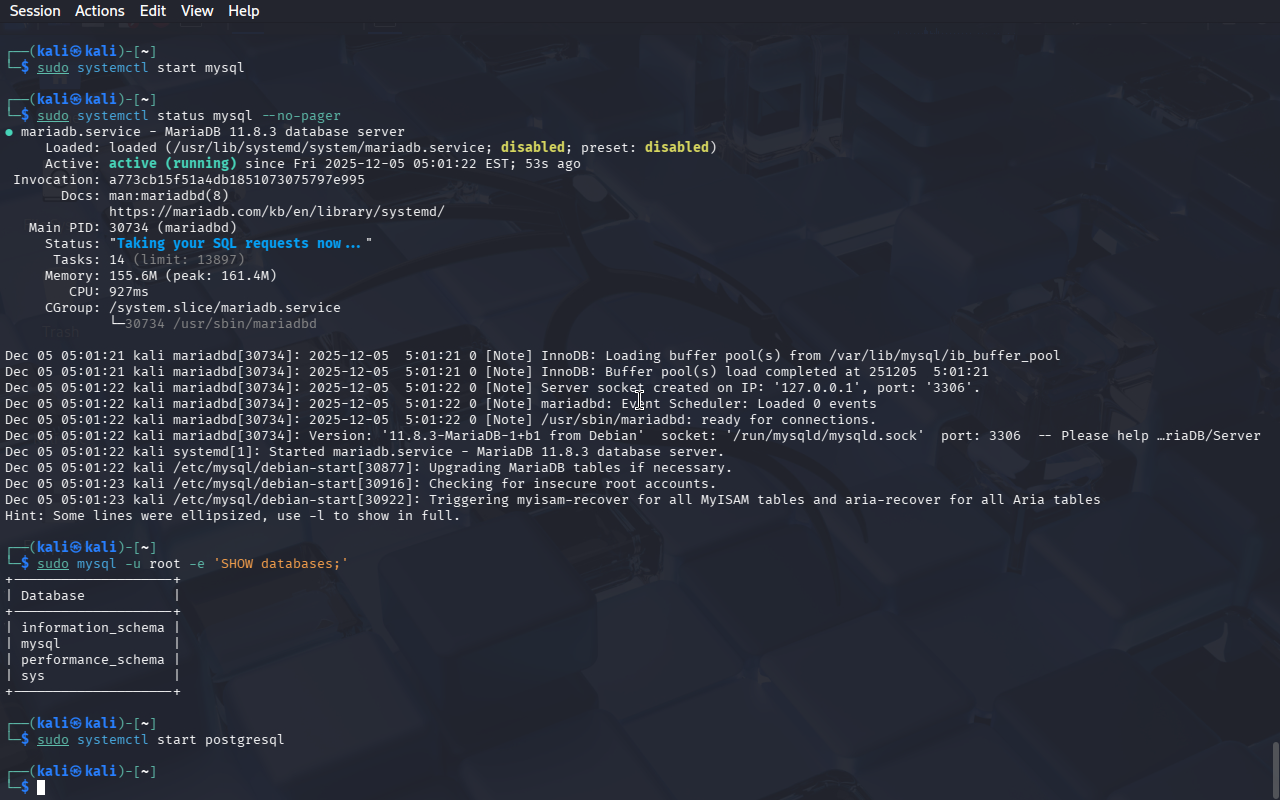Click the Hint line about ellipsized lines
The image size is (1280, 800).
click(232, 516)
